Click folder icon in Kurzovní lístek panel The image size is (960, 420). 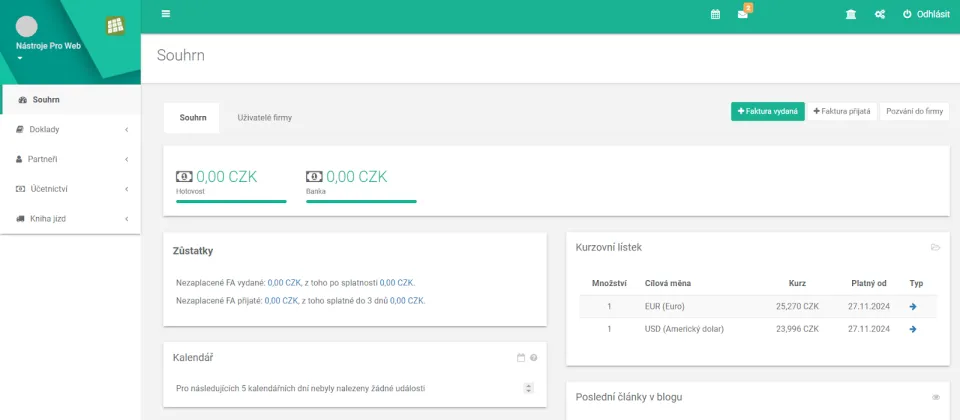pyautogui.click(x=935, y=247)
